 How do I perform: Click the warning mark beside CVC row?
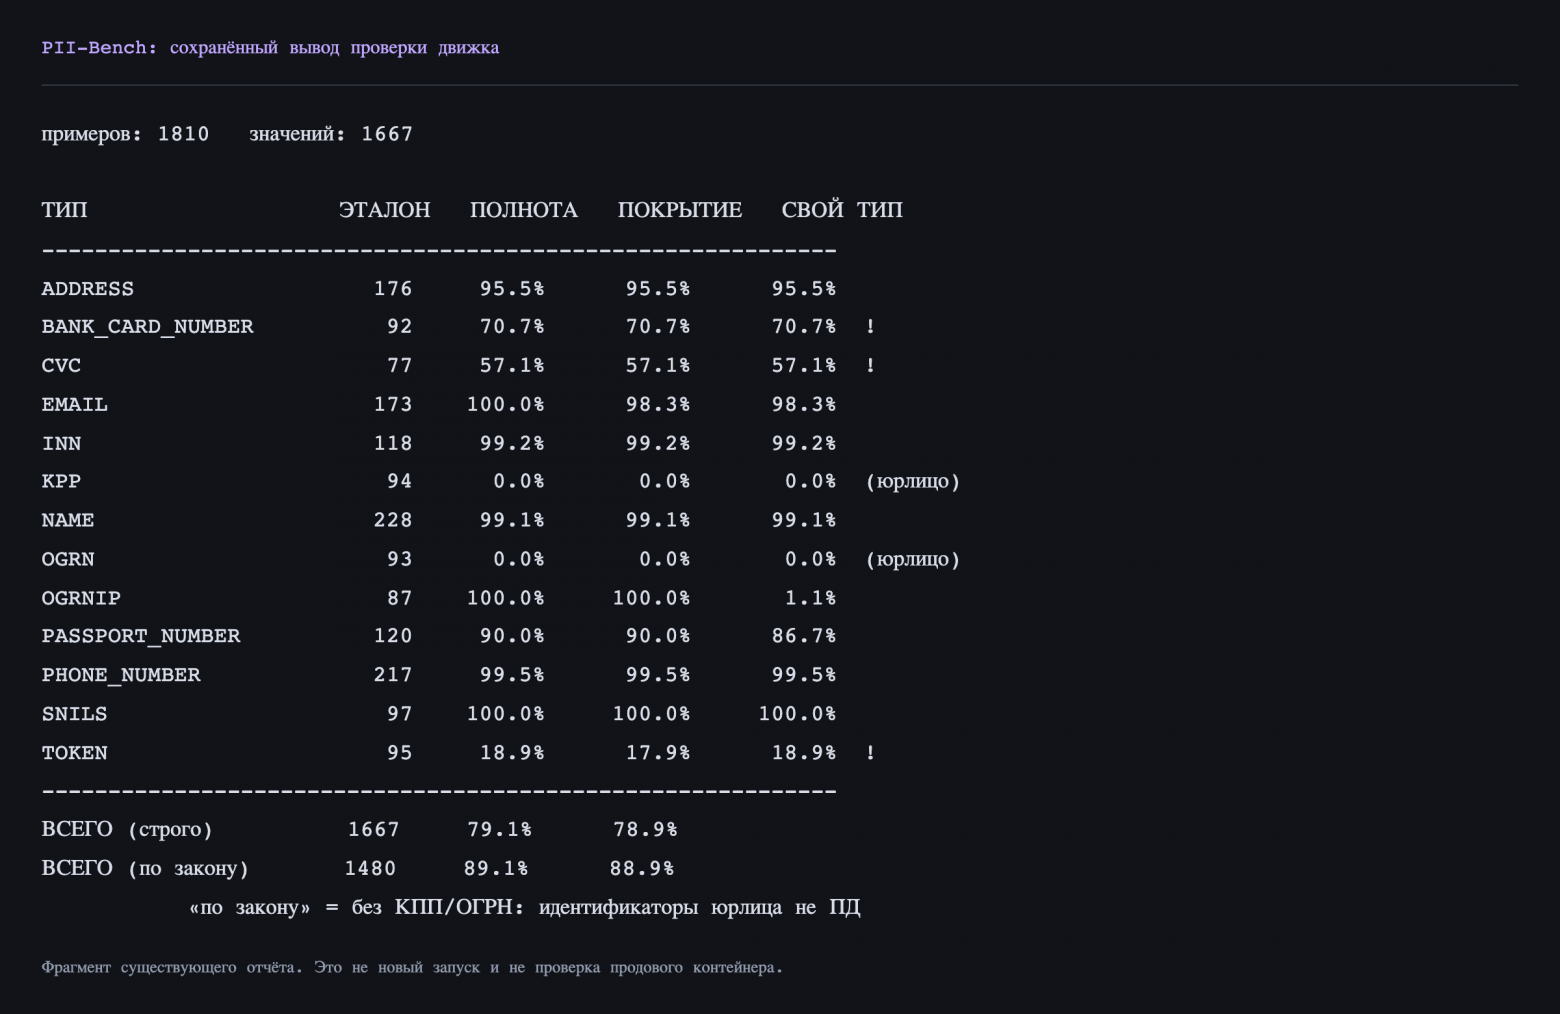870,366
